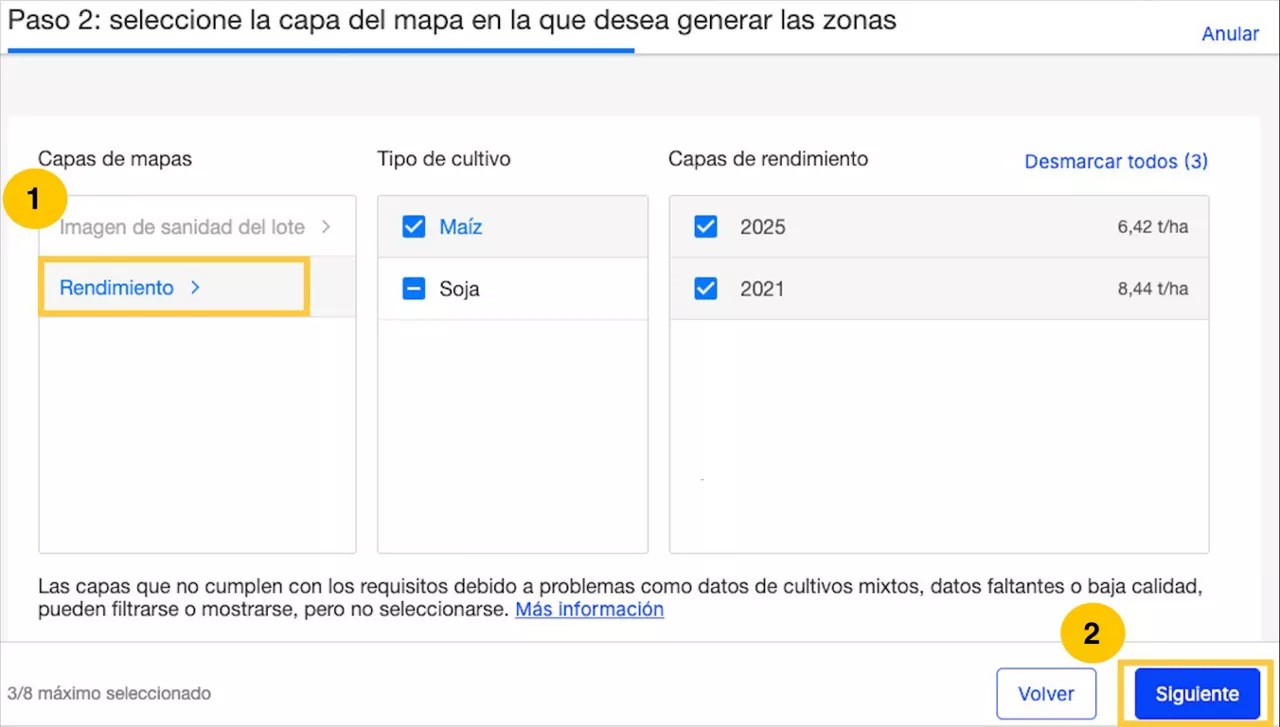
Task: Toggle the Soja indeterminate checkbox
Action: 414,289
